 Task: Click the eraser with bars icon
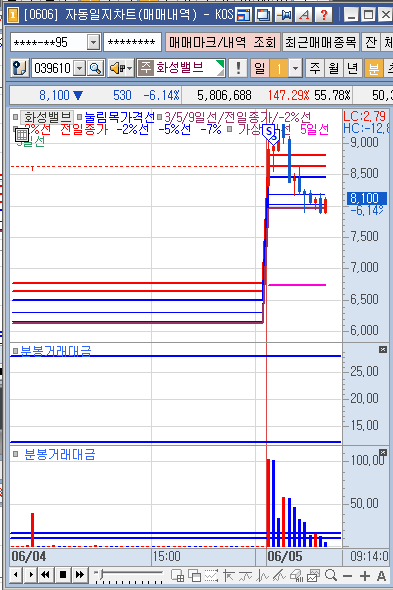click(x=296, y=575)
